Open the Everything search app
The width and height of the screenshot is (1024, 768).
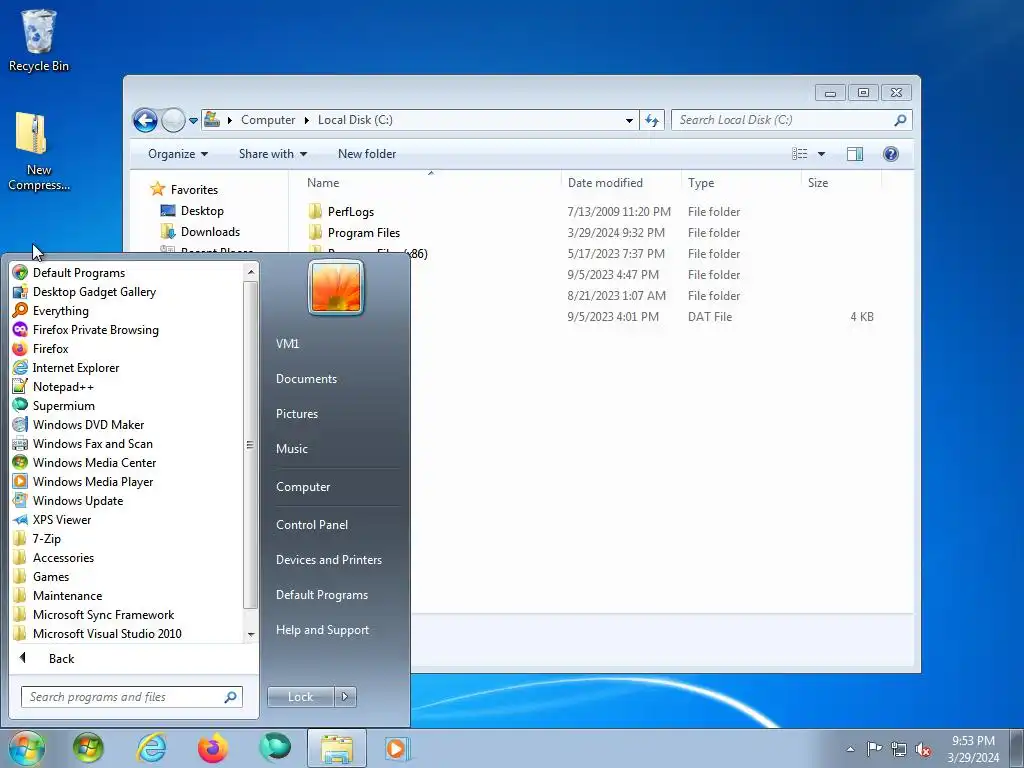click(61, 310)
